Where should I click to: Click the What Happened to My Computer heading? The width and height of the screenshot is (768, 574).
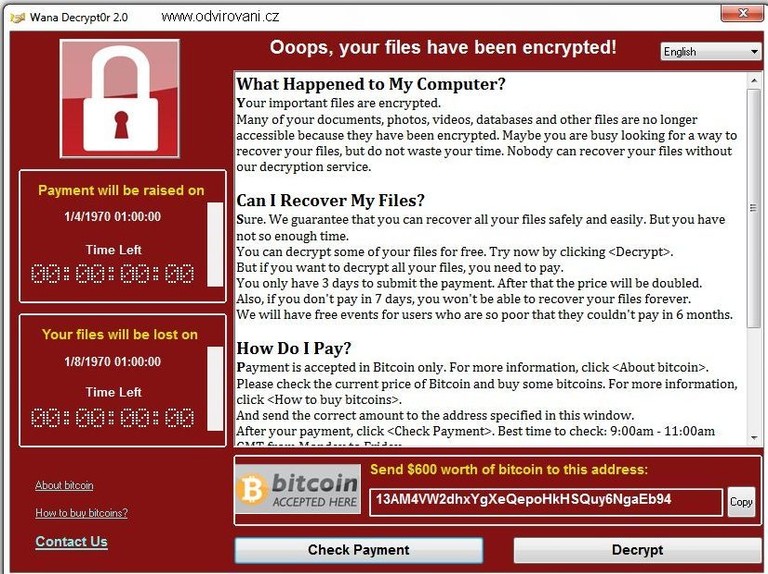click(x=371, y=84)
